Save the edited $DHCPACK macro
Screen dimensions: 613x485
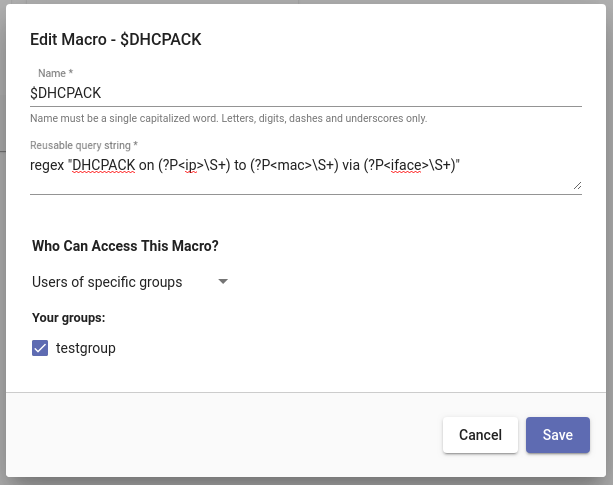click(x=557, y=435)
